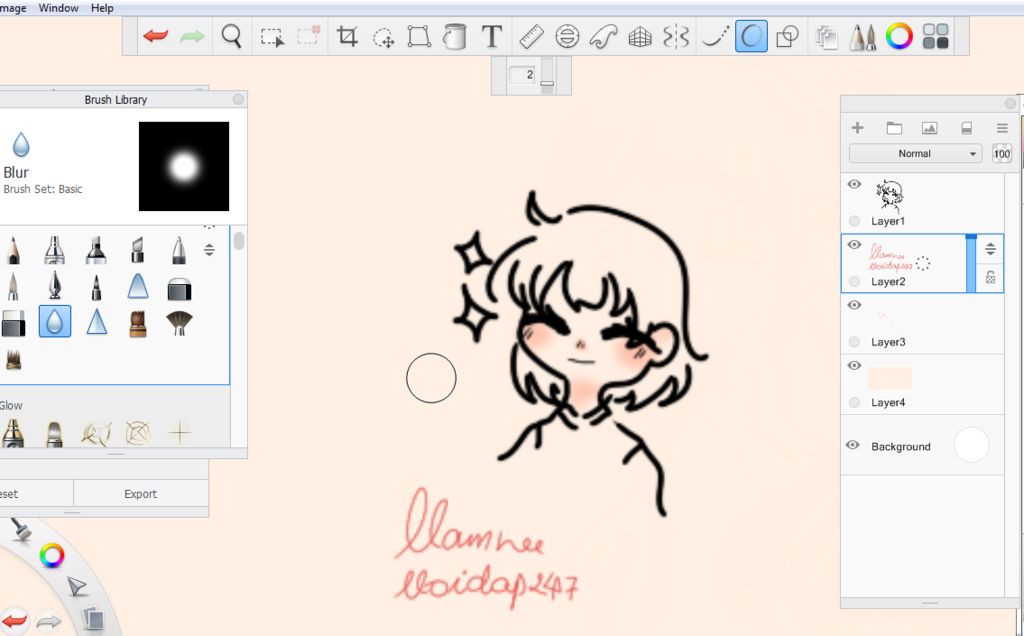
Task: Select the Blur water-drop brush
Action: (55, 322)
